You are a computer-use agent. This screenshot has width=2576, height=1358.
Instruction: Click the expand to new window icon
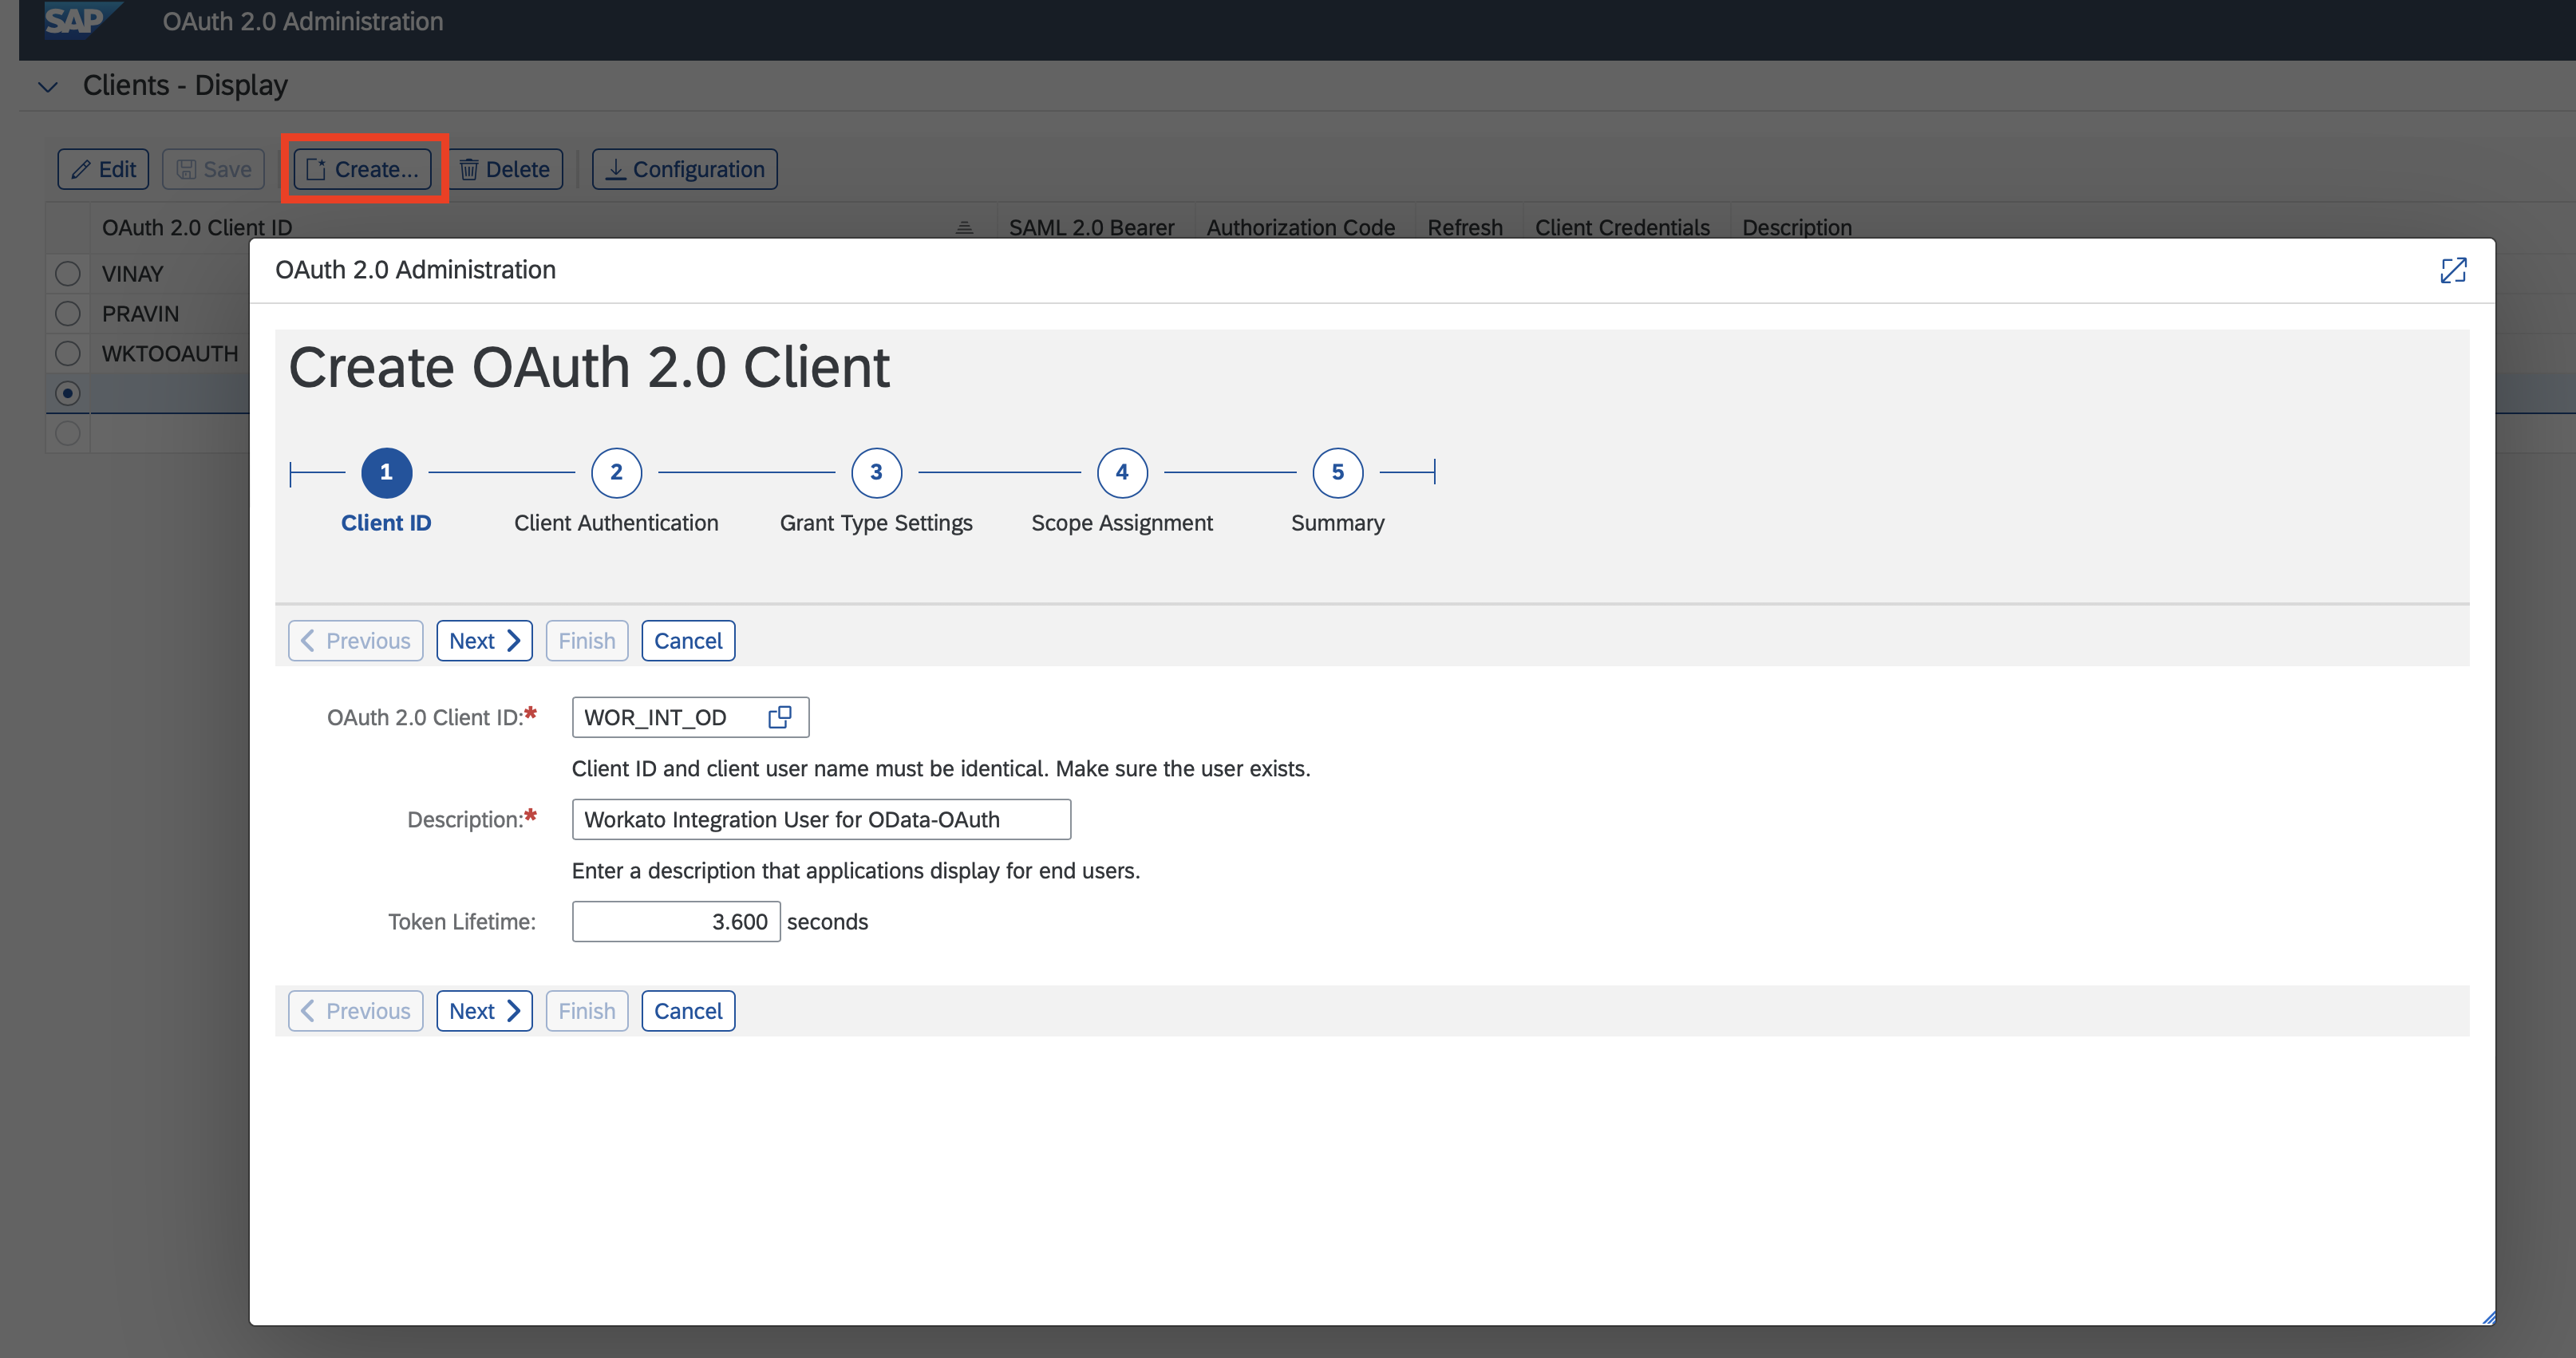2455,269
